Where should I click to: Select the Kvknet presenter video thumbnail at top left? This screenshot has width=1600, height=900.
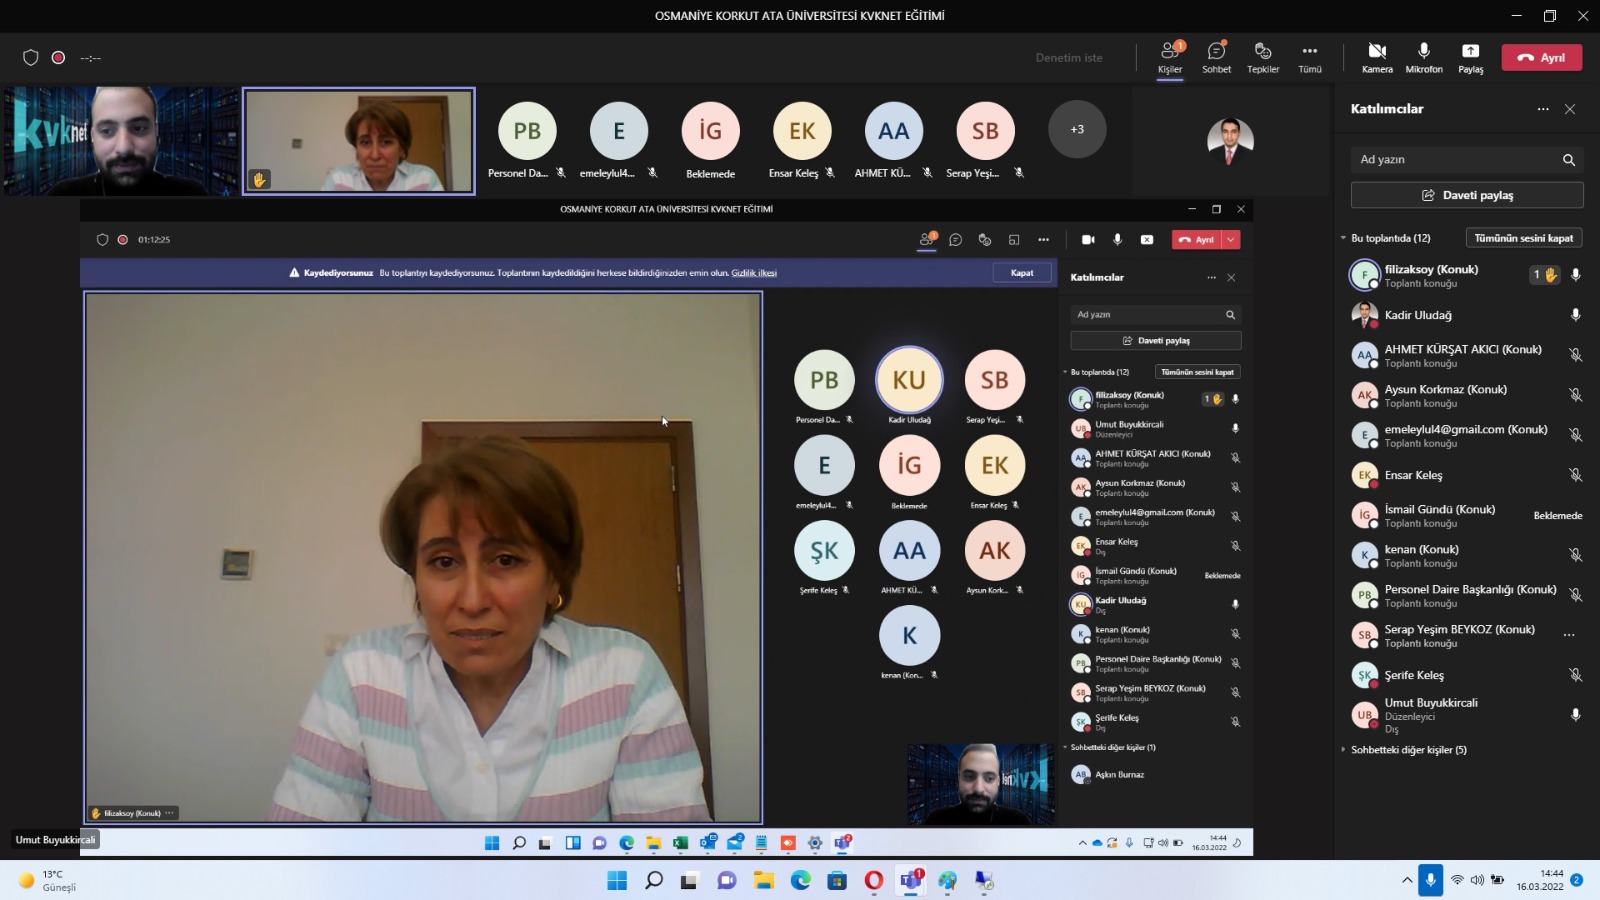click(121, 140)
